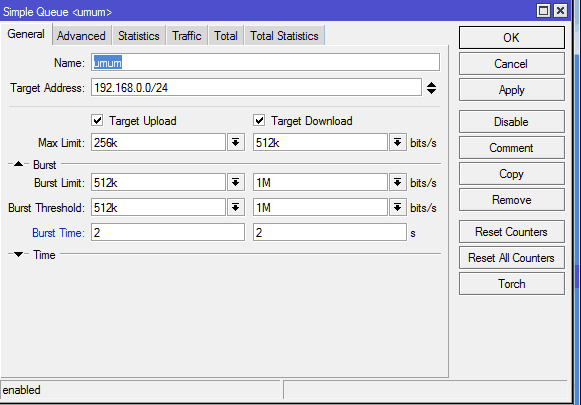Collapse the Burst section triangle
This screenshot has height=405, width=581.
click(x=19, y=164)
